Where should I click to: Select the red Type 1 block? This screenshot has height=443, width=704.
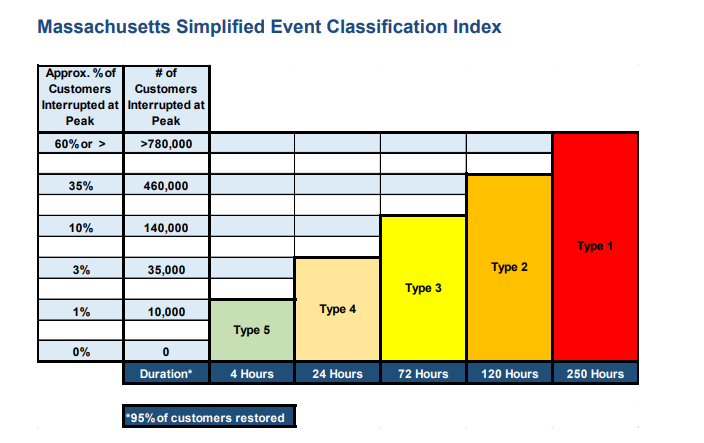[x=595, y=247]
